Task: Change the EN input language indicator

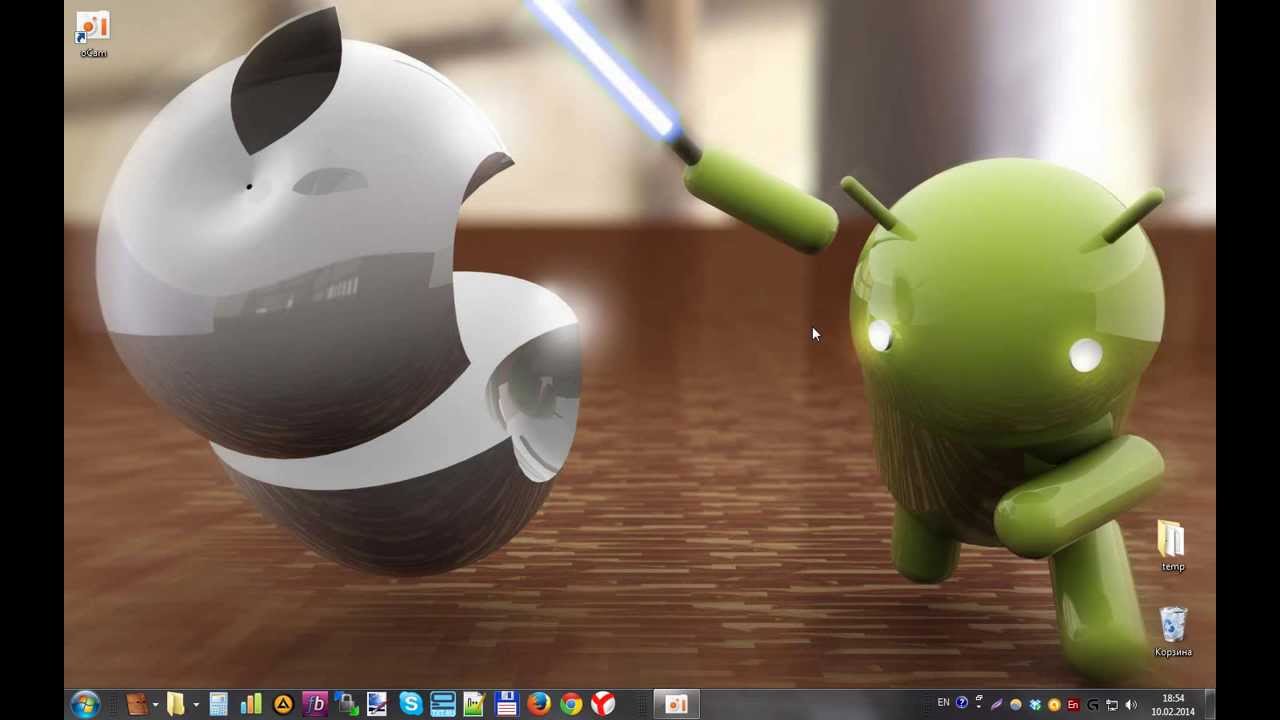Action: (943, 702)
